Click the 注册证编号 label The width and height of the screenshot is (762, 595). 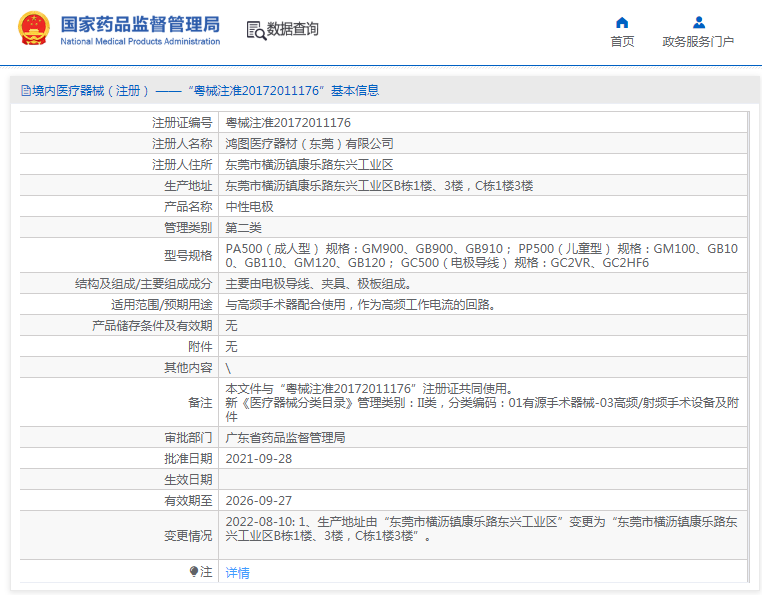pyautogui.click(x=182, y=122)
